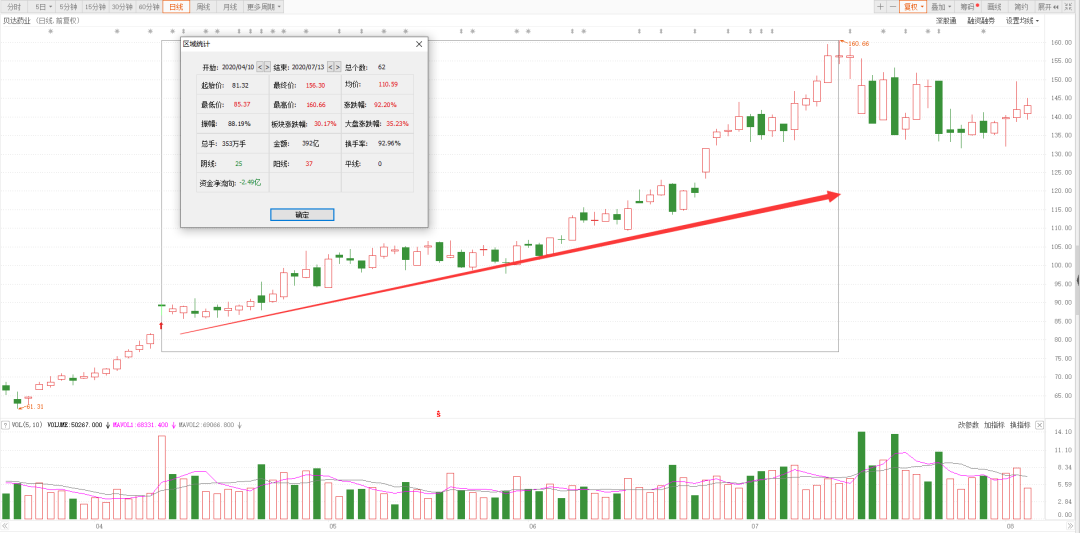Toggle the 筹码 chip distribution view

[x=969, y=6]
